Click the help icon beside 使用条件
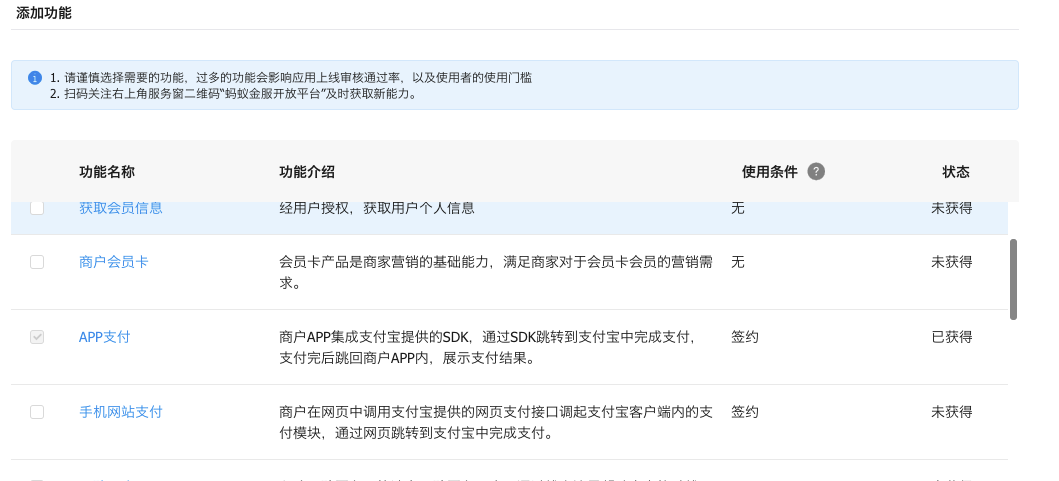The width and height of the screenshot is (1059, 481). click(816, 172)
